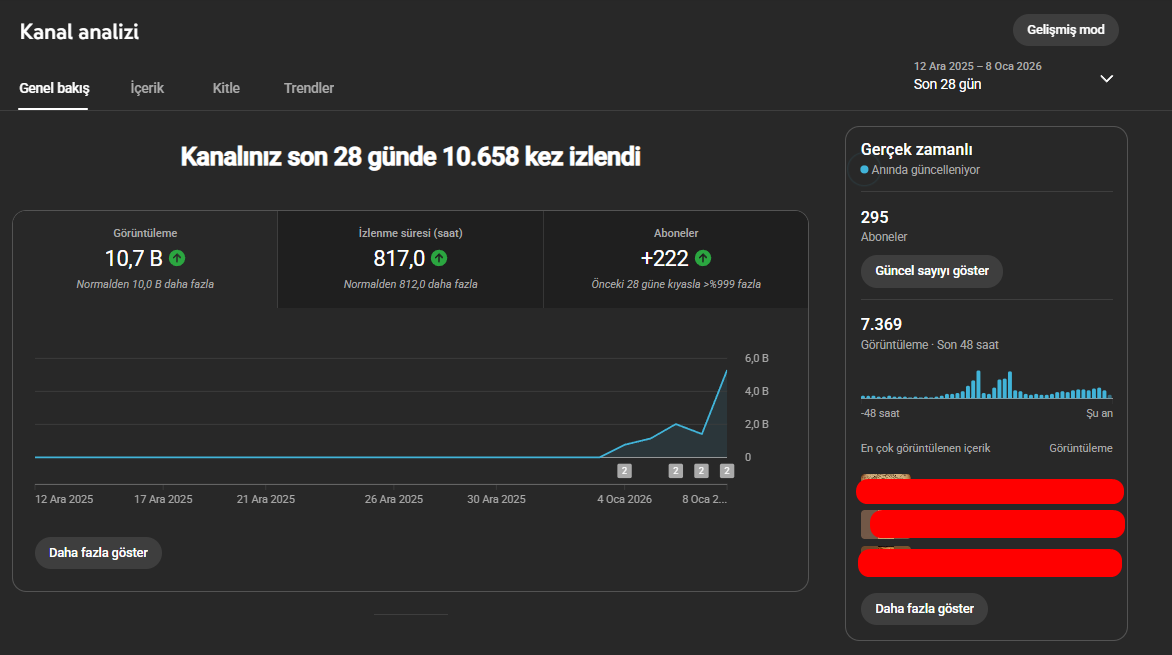Click Daha fazla göster in real-time panel

click(x=924, y=609)
